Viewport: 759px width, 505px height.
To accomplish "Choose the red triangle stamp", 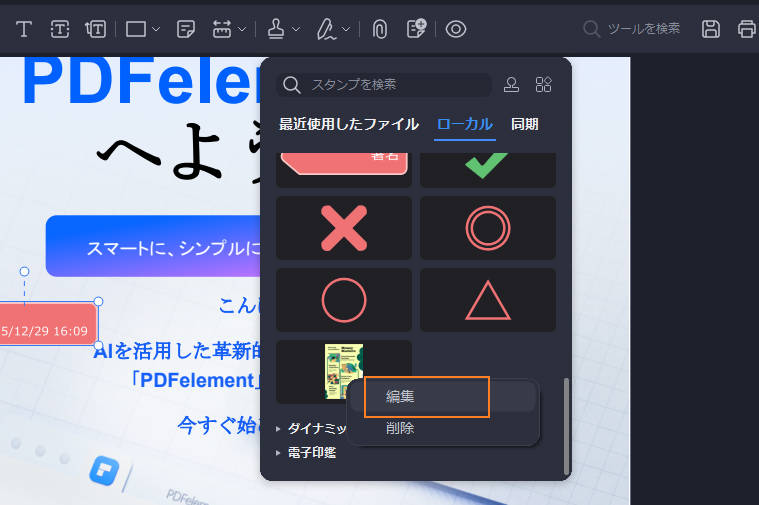I will coord(488,300).
